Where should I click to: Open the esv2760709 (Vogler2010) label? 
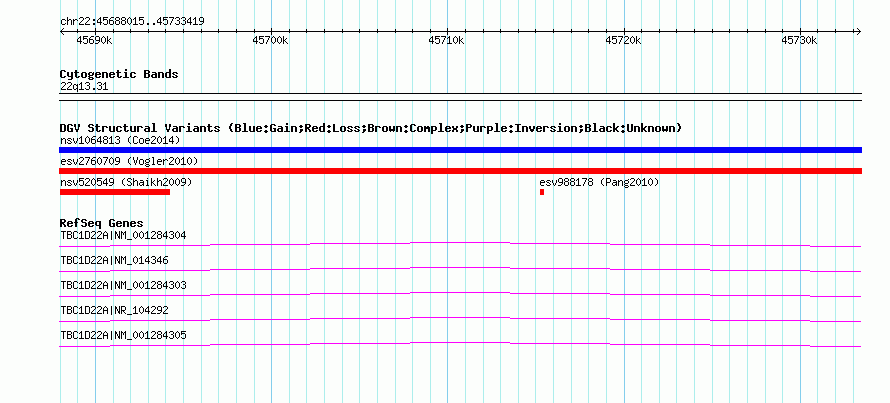129,161
